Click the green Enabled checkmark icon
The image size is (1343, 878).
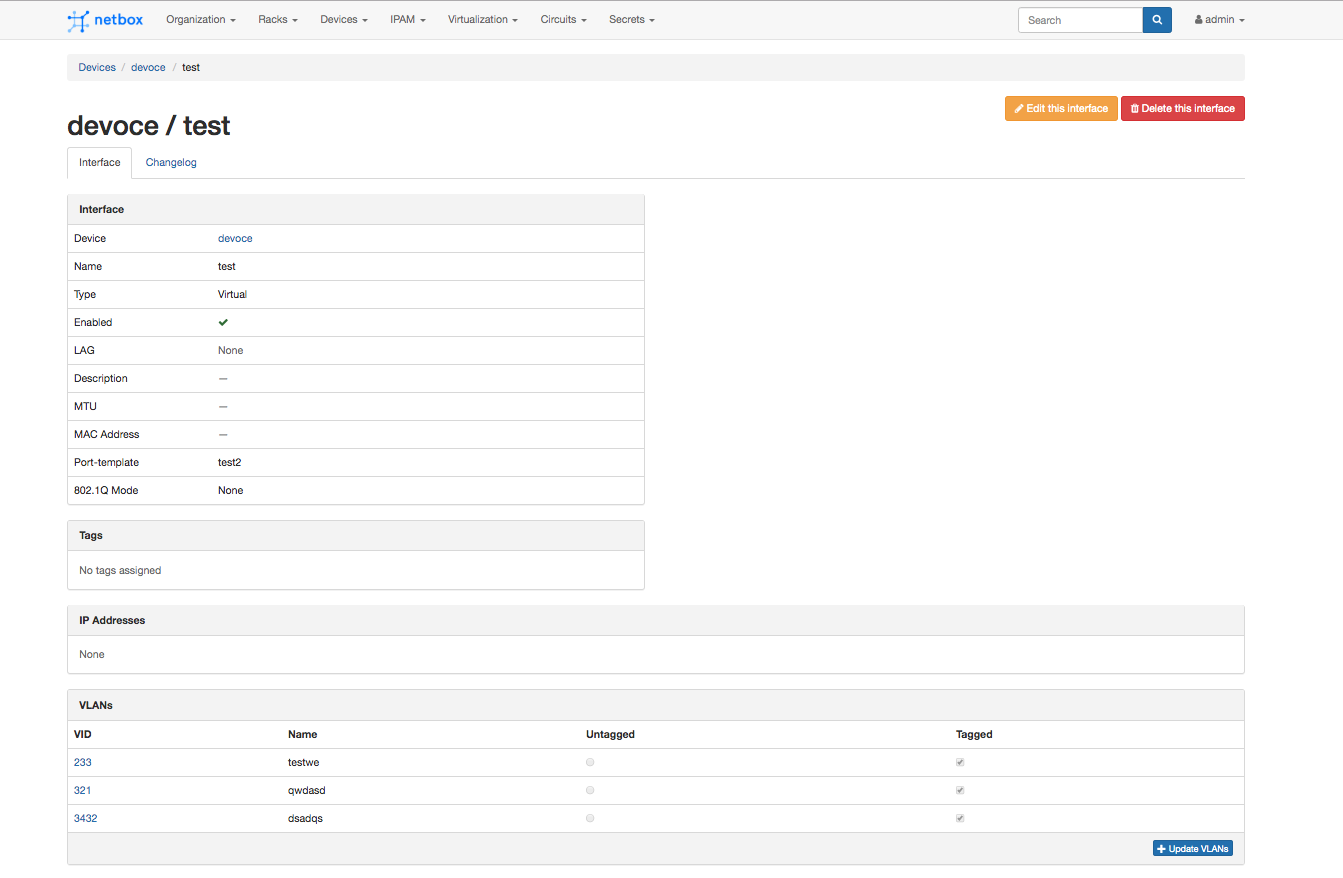pos(223,322)
